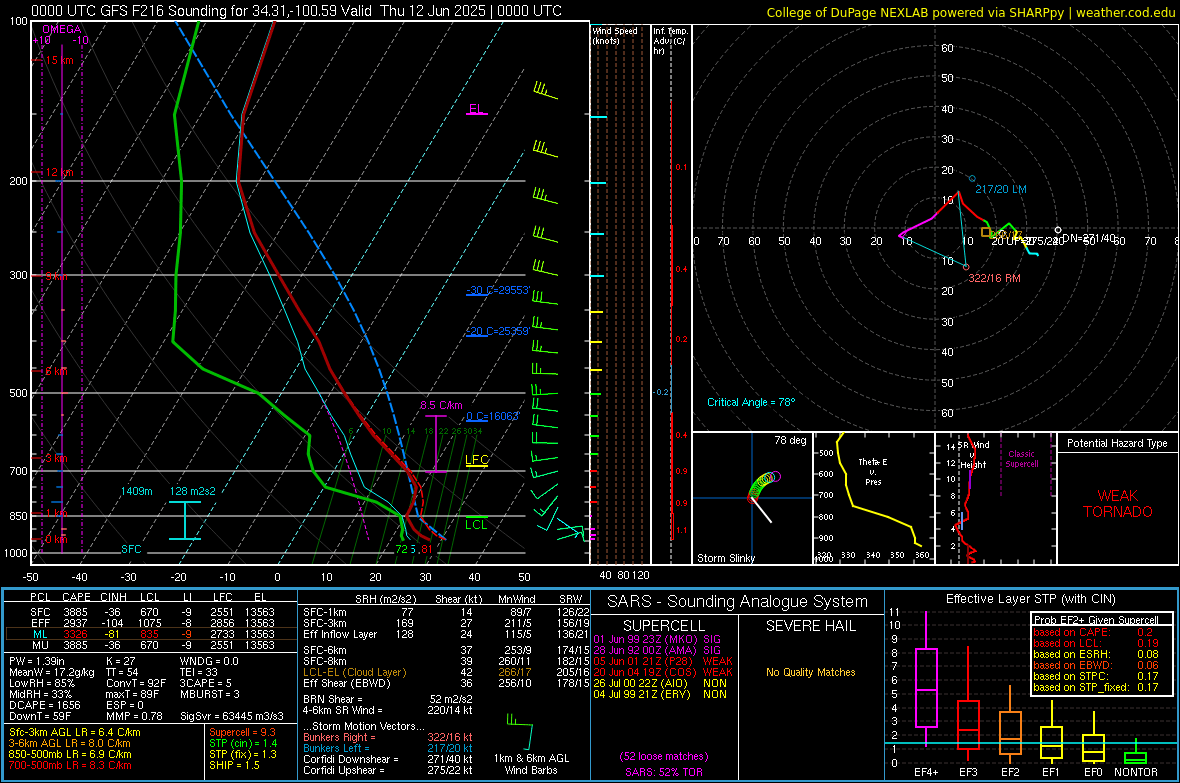Click the Critical Angle = 78° readout

click(x=751, y=402)
